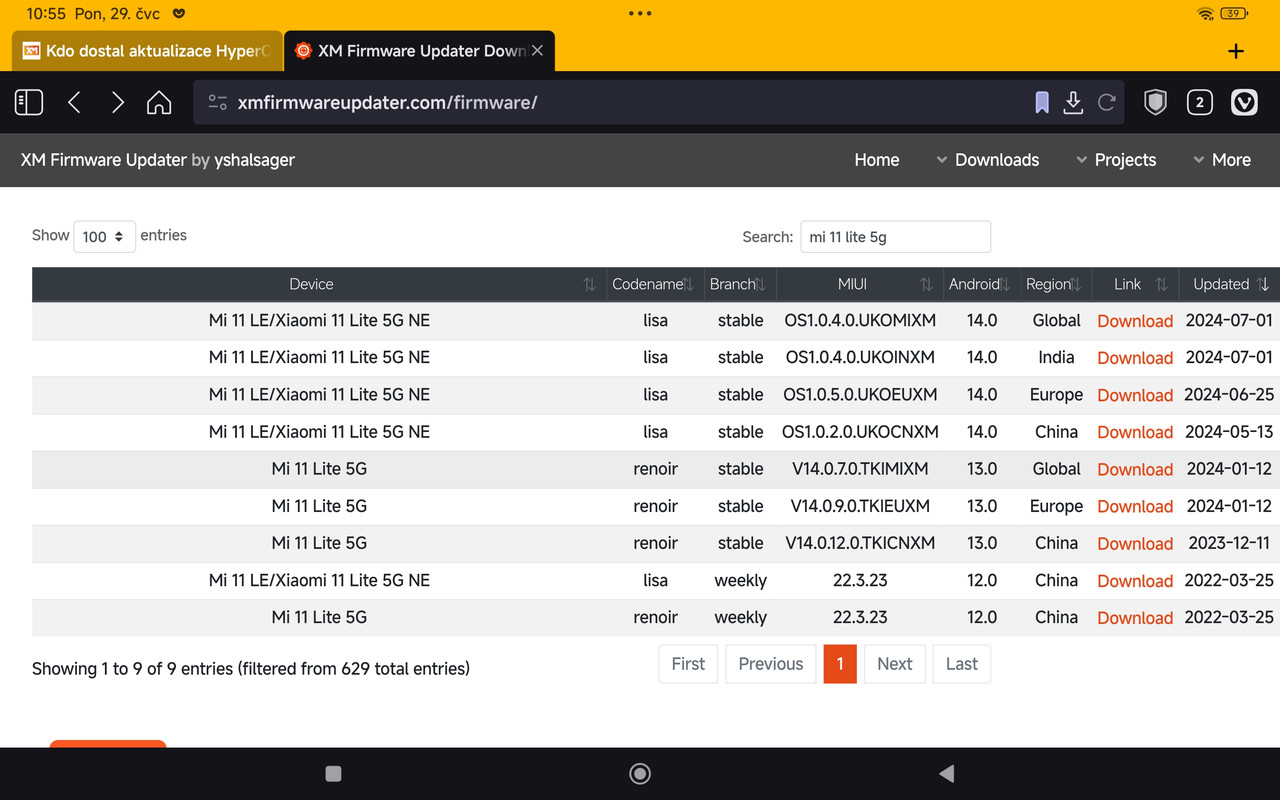Viewport: 1280px width, 800px height.
Task: Go to First pagination page
Action: pos(688,664)
